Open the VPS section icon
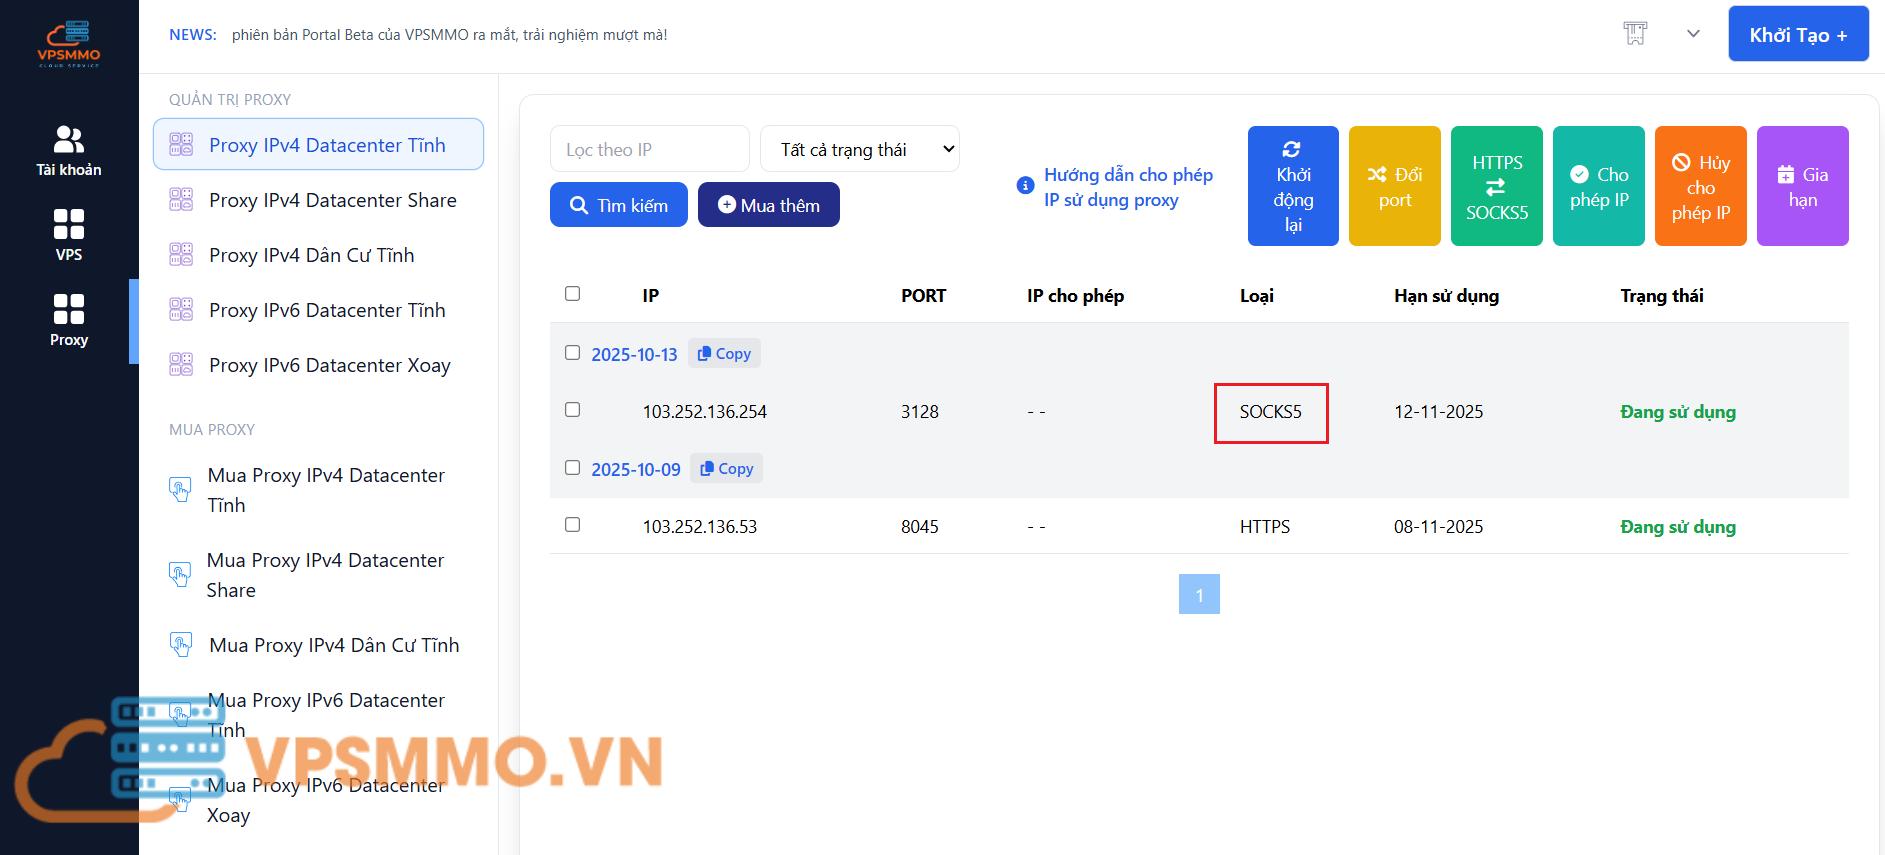The width and height of the screenshot is (1885, 855). [68, 224]
